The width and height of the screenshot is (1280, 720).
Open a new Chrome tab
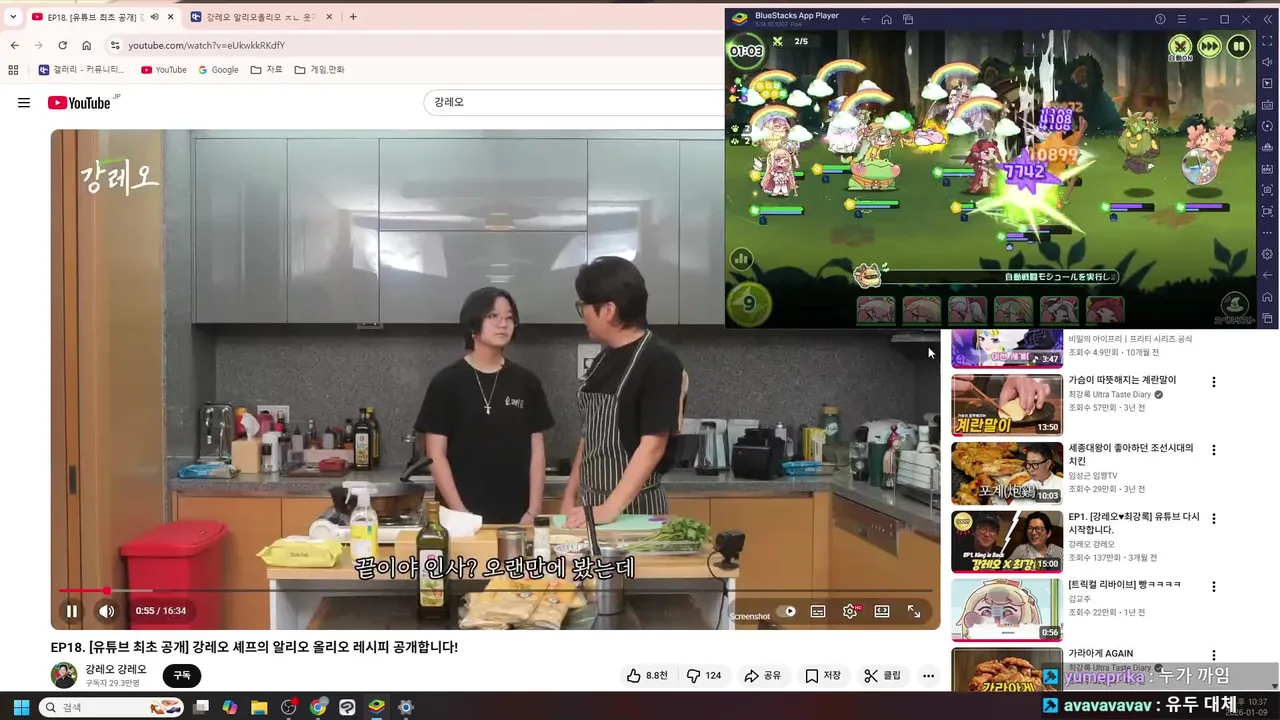(x=353, y=17)
